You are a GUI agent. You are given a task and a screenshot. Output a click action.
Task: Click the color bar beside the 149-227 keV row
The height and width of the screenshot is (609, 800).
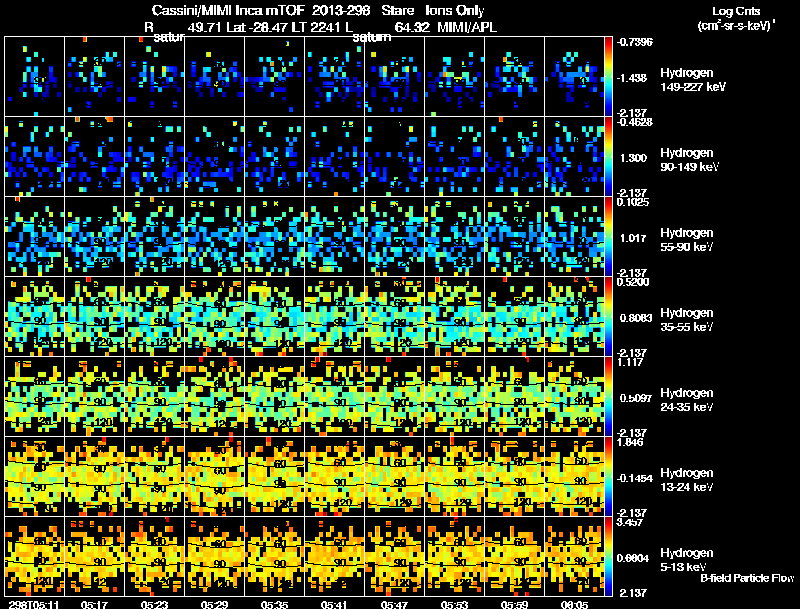(608, 77)
